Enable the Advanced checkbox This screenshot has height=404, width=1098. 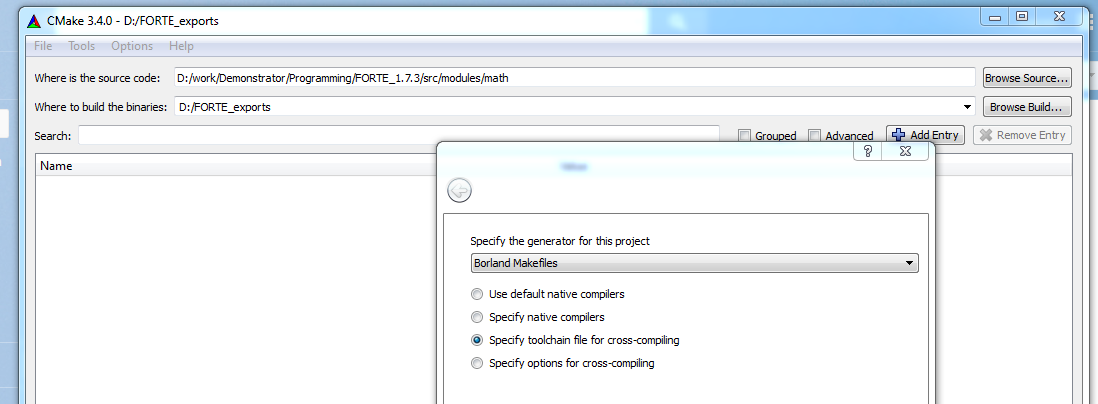pos(814,136)
